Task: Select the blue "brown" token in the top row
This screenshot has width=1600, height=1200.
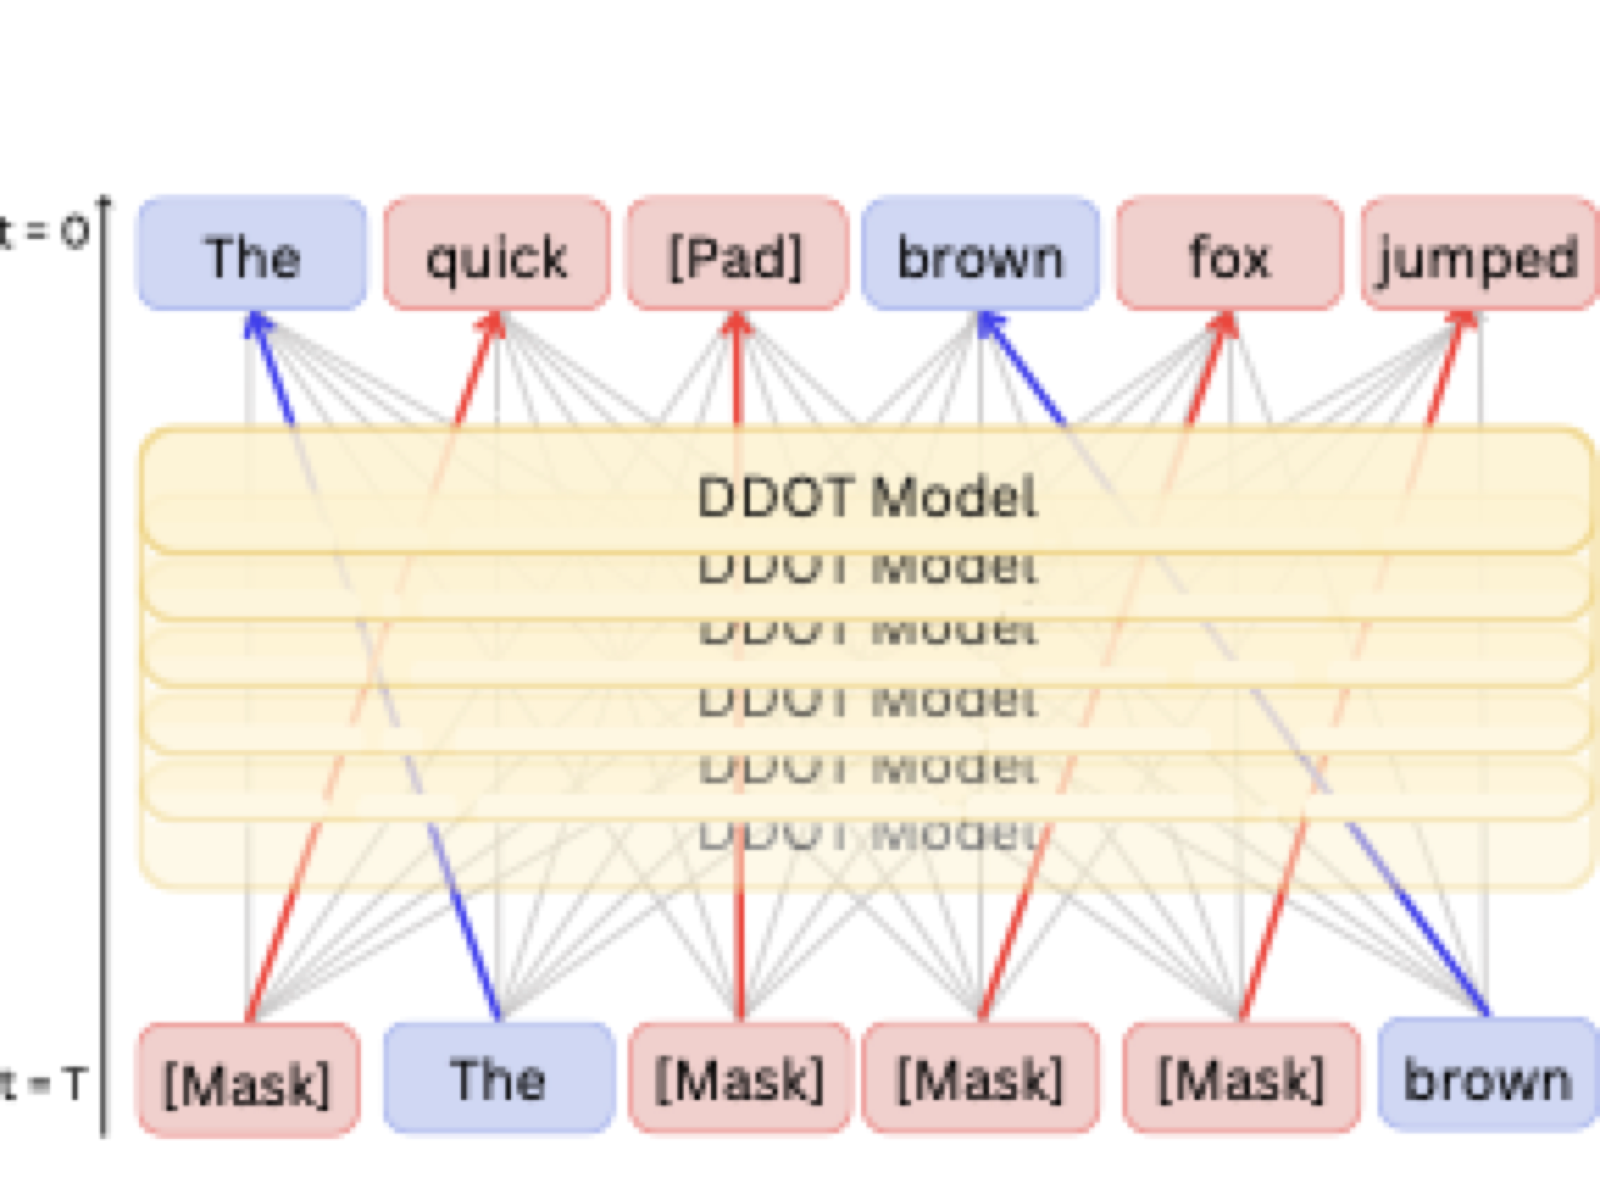Action: click(980, 255)
